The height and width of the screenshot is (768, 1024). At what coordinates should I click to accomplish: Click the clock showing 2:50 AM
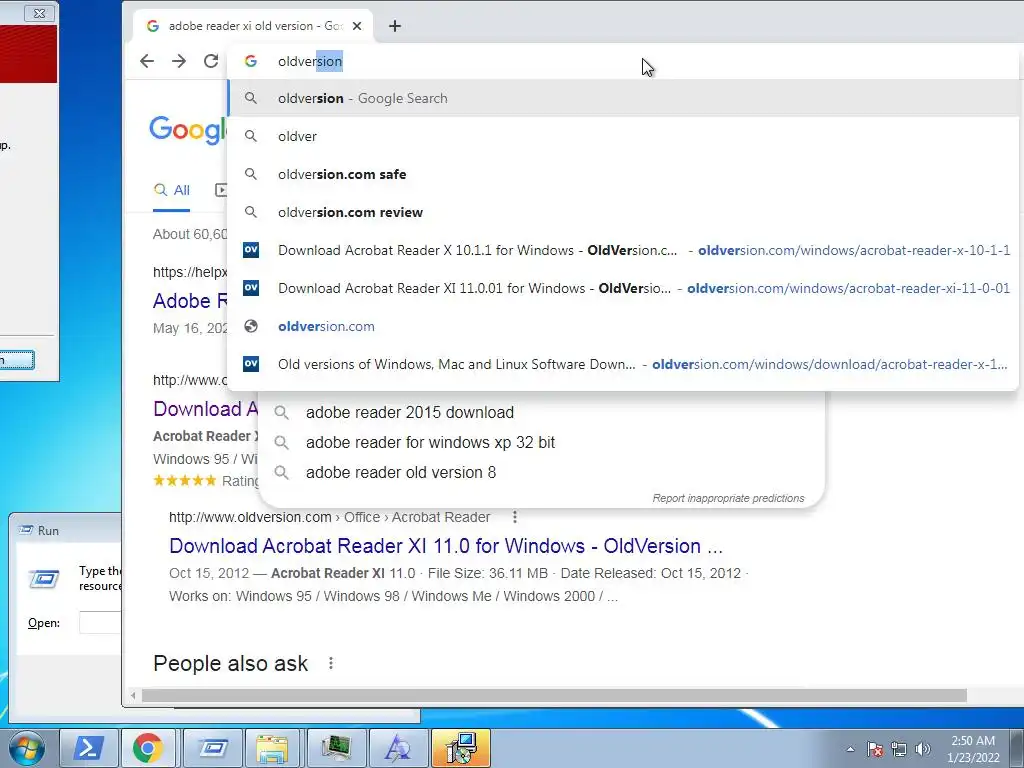(x=973, y=748)
